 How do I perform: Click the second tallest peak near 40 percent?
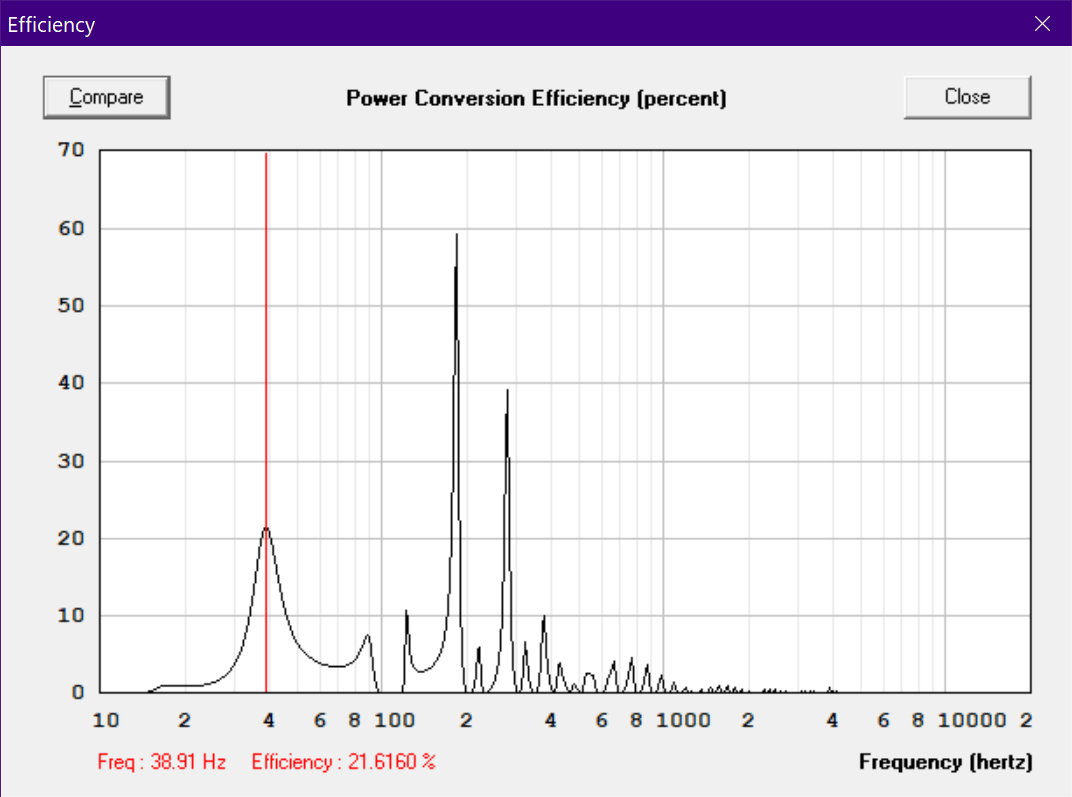point(507,392)
